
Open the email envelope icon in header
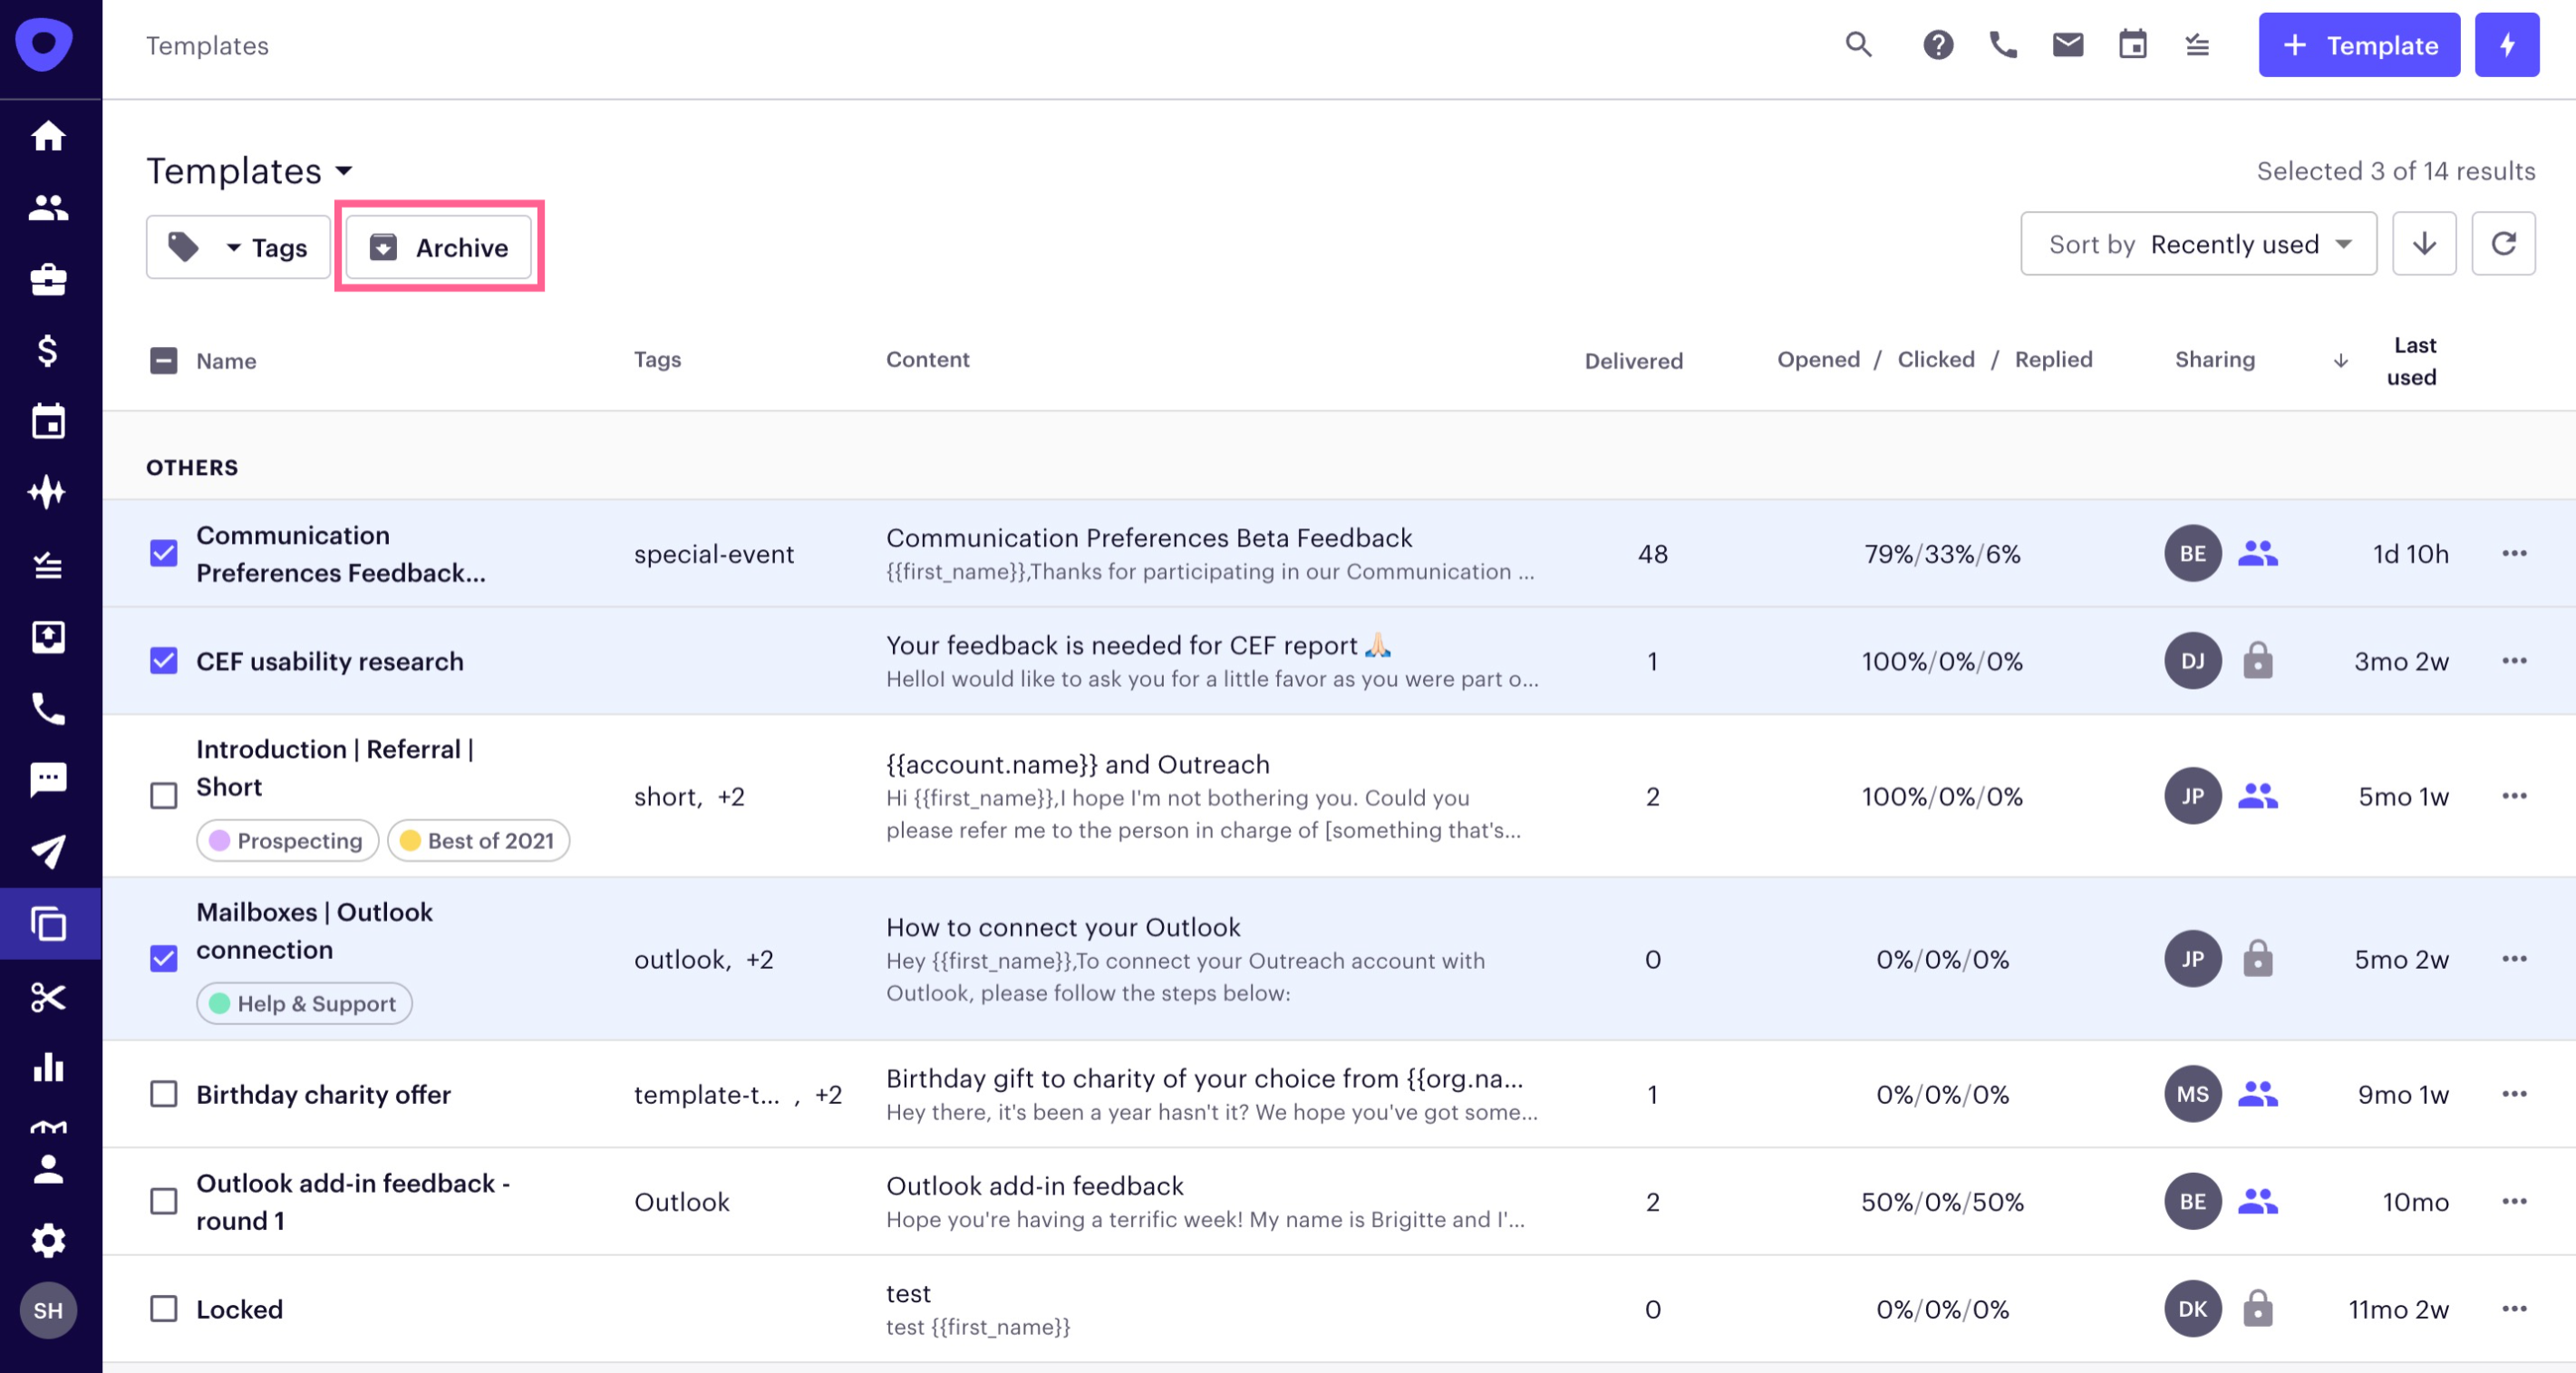(x=2067, y=45)
